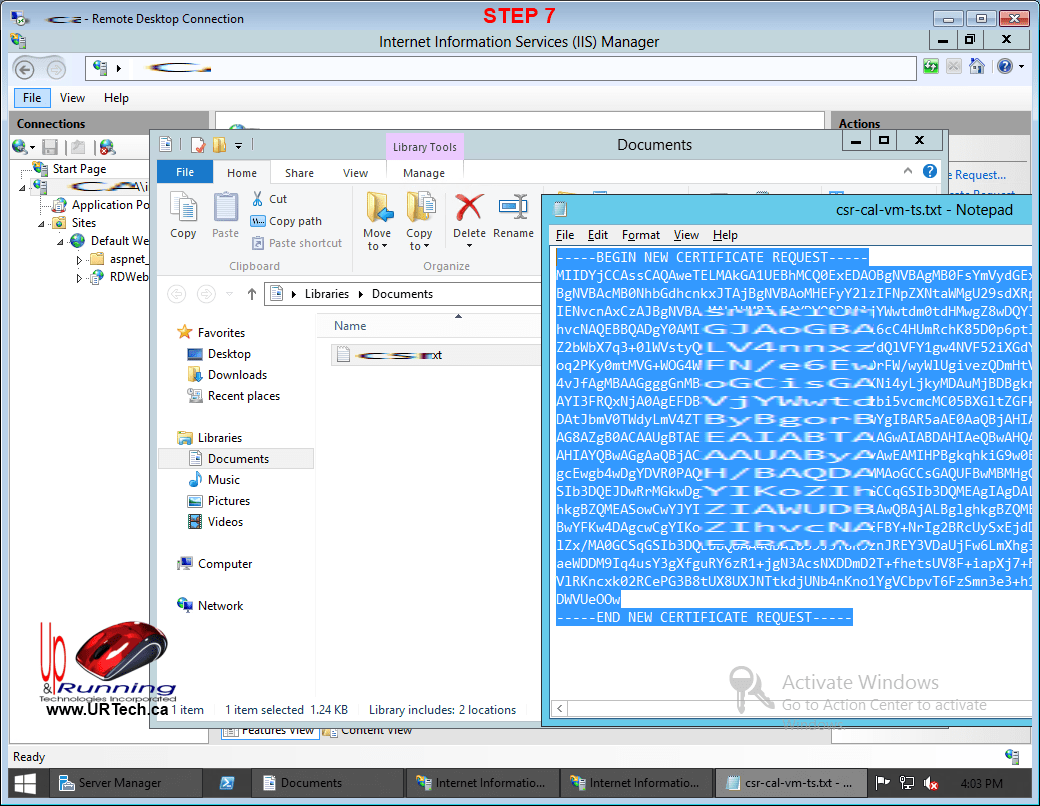Click the Rename icon in Organize group
This screenshot has height=806, width=1040.
click(x=513, y=215)
